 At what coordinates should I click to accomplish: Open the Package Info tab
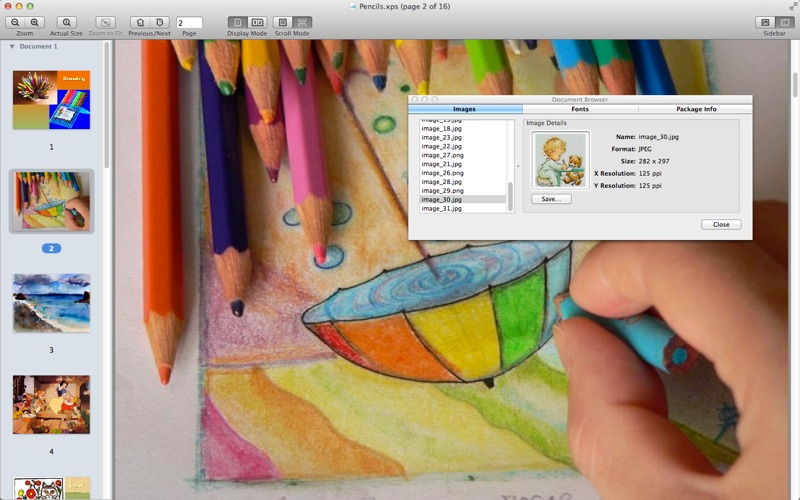pyautogui.click(x=695, y=108)
